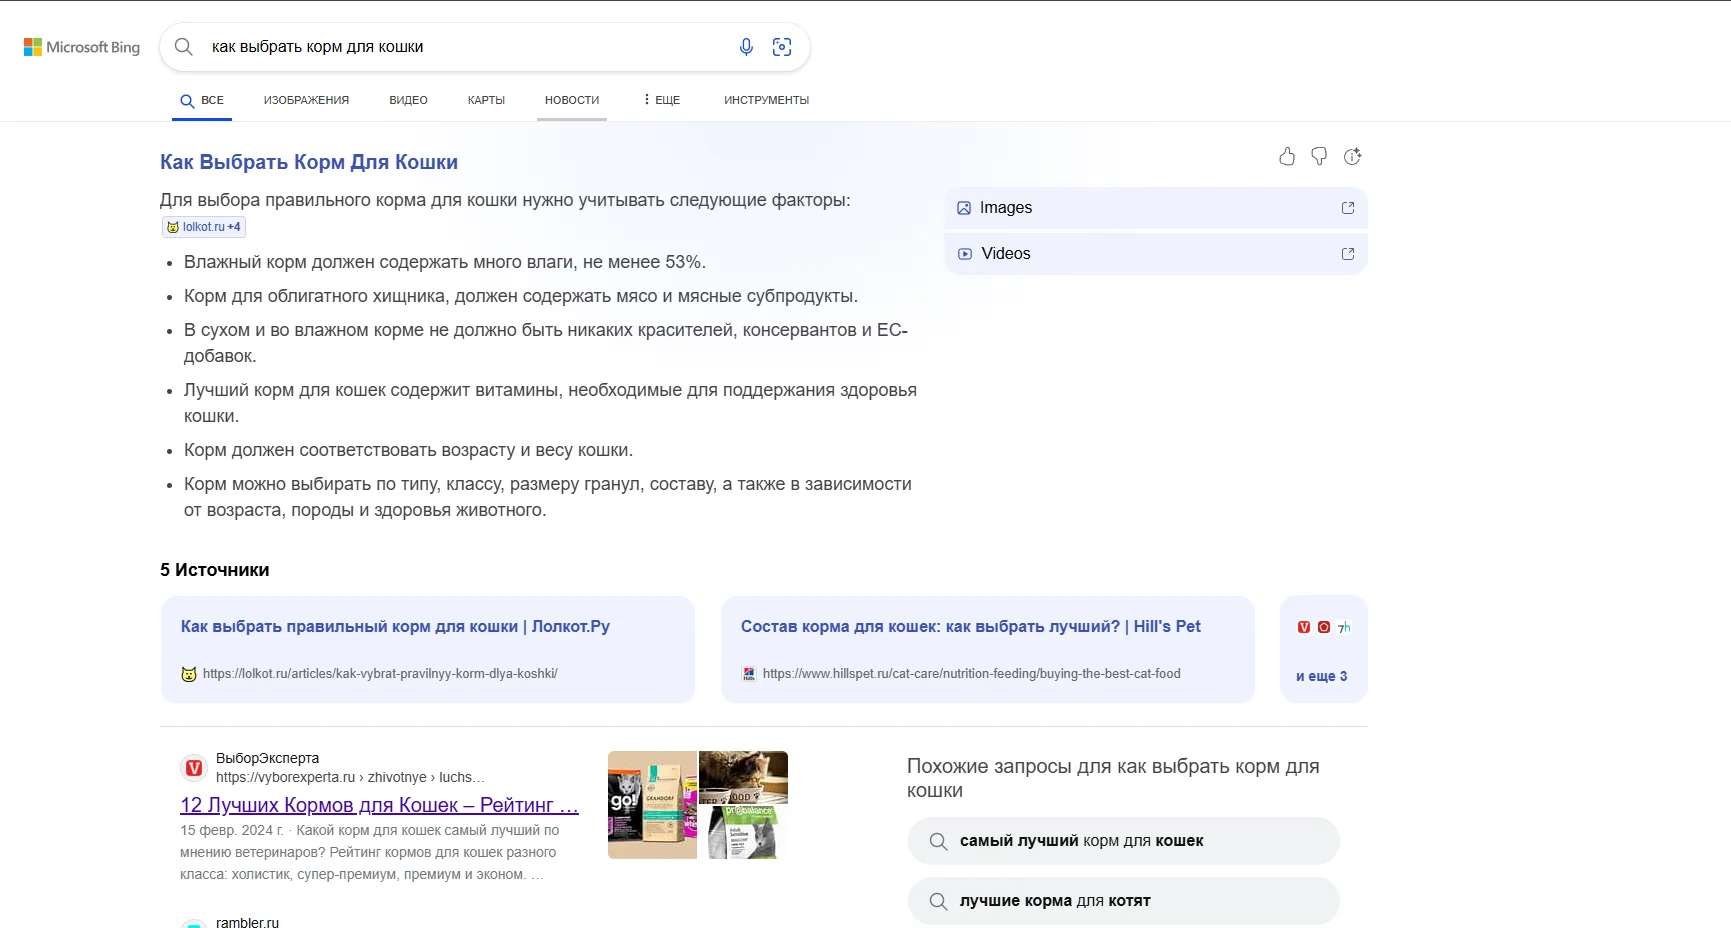Expand the 'и еще 3' sources card
1731x928 pixels.
point(1321,676)
